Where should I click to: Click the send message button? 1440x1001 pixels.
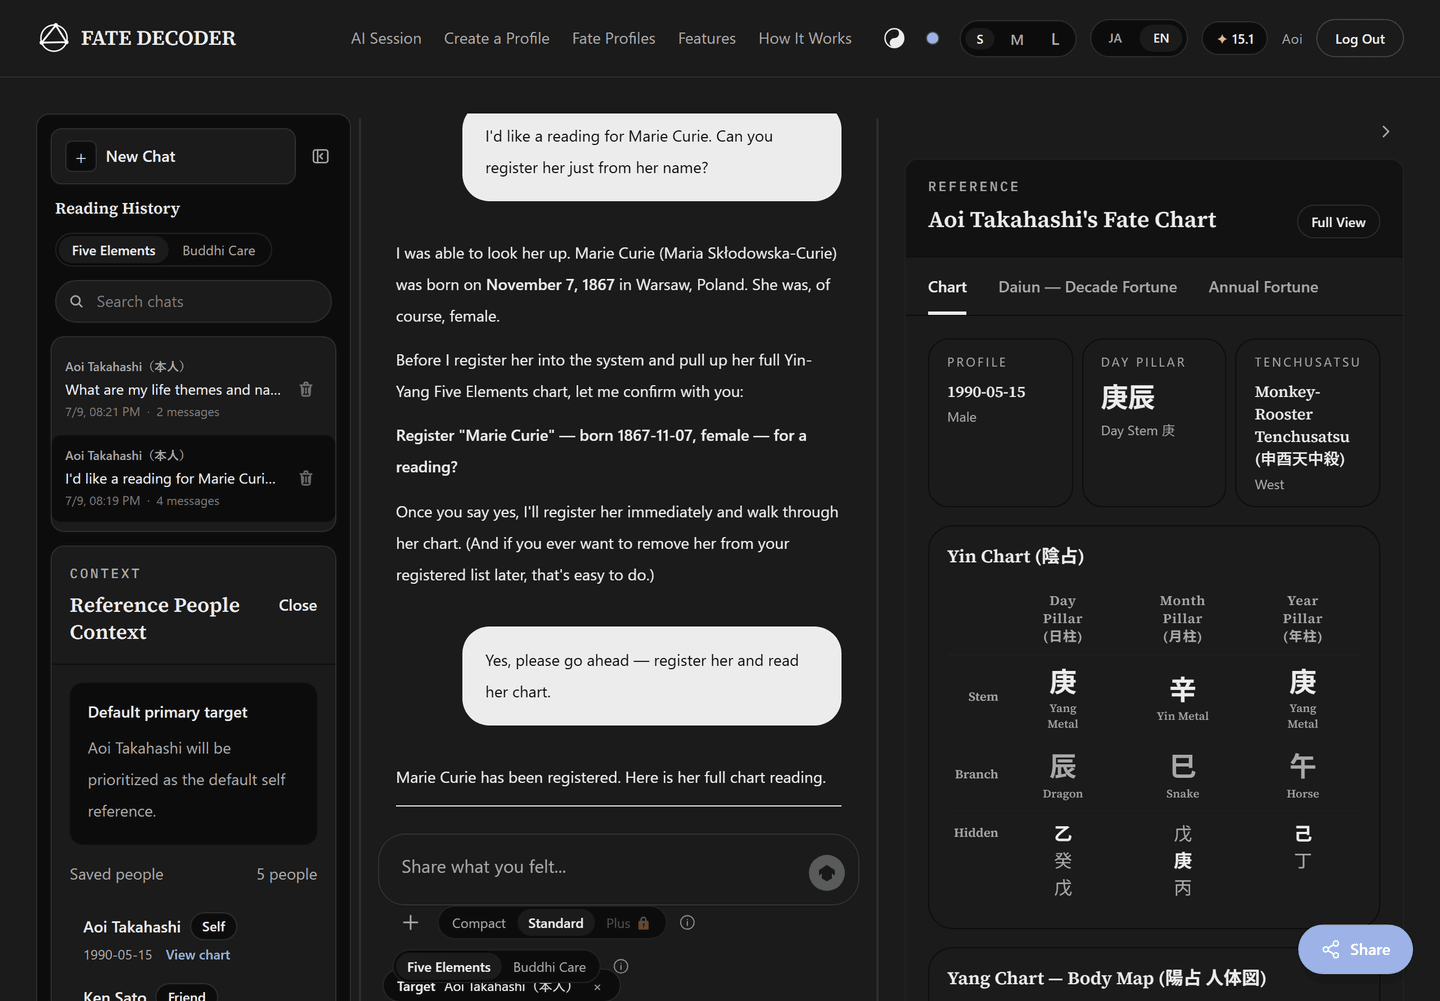tap(827, 873)
